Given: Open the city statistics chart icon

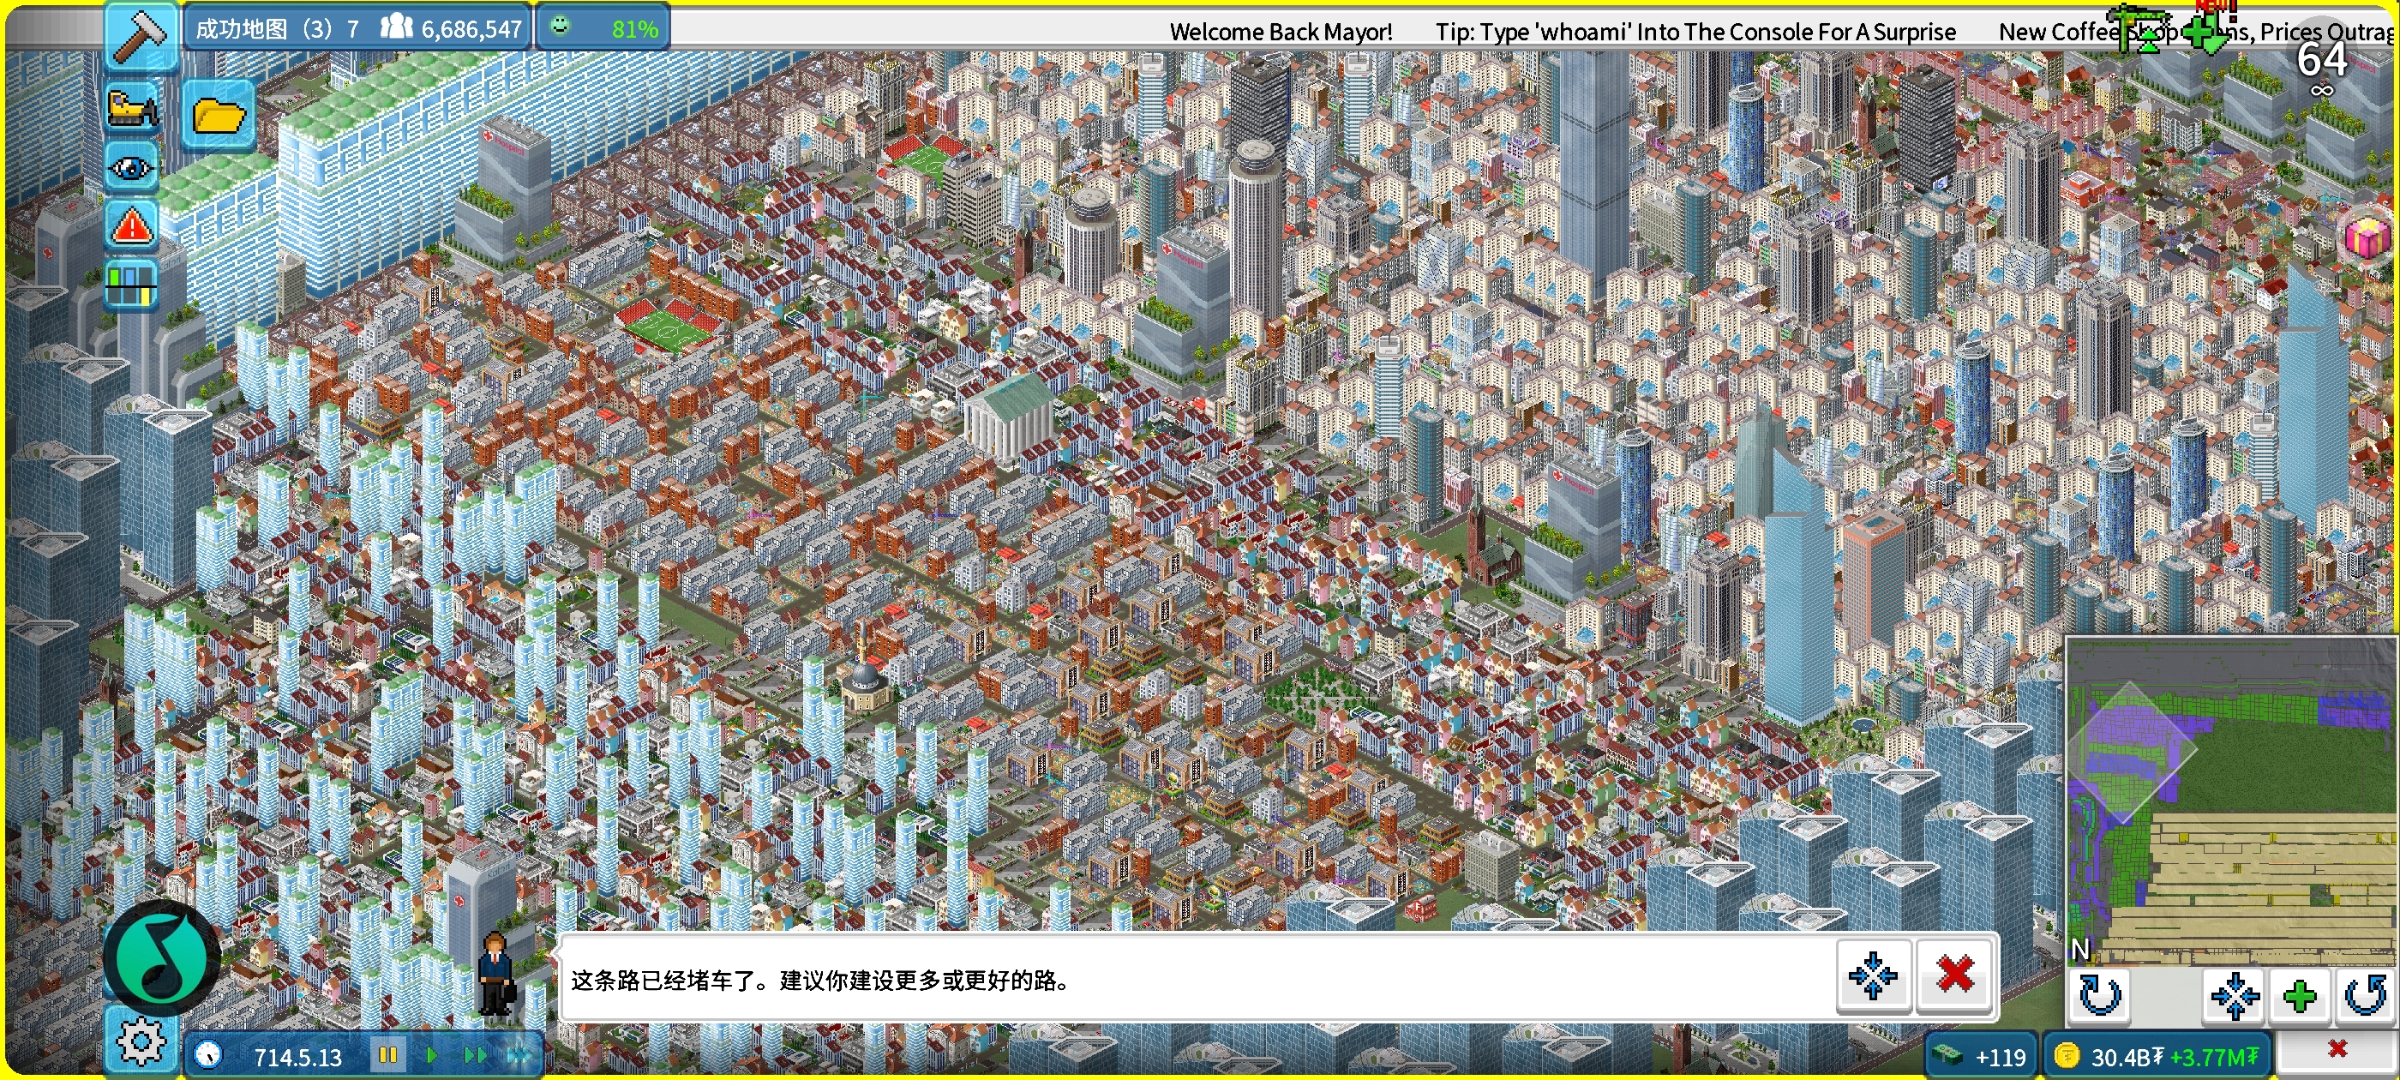Looking at the screenshot, I should [x=132, y=284].
